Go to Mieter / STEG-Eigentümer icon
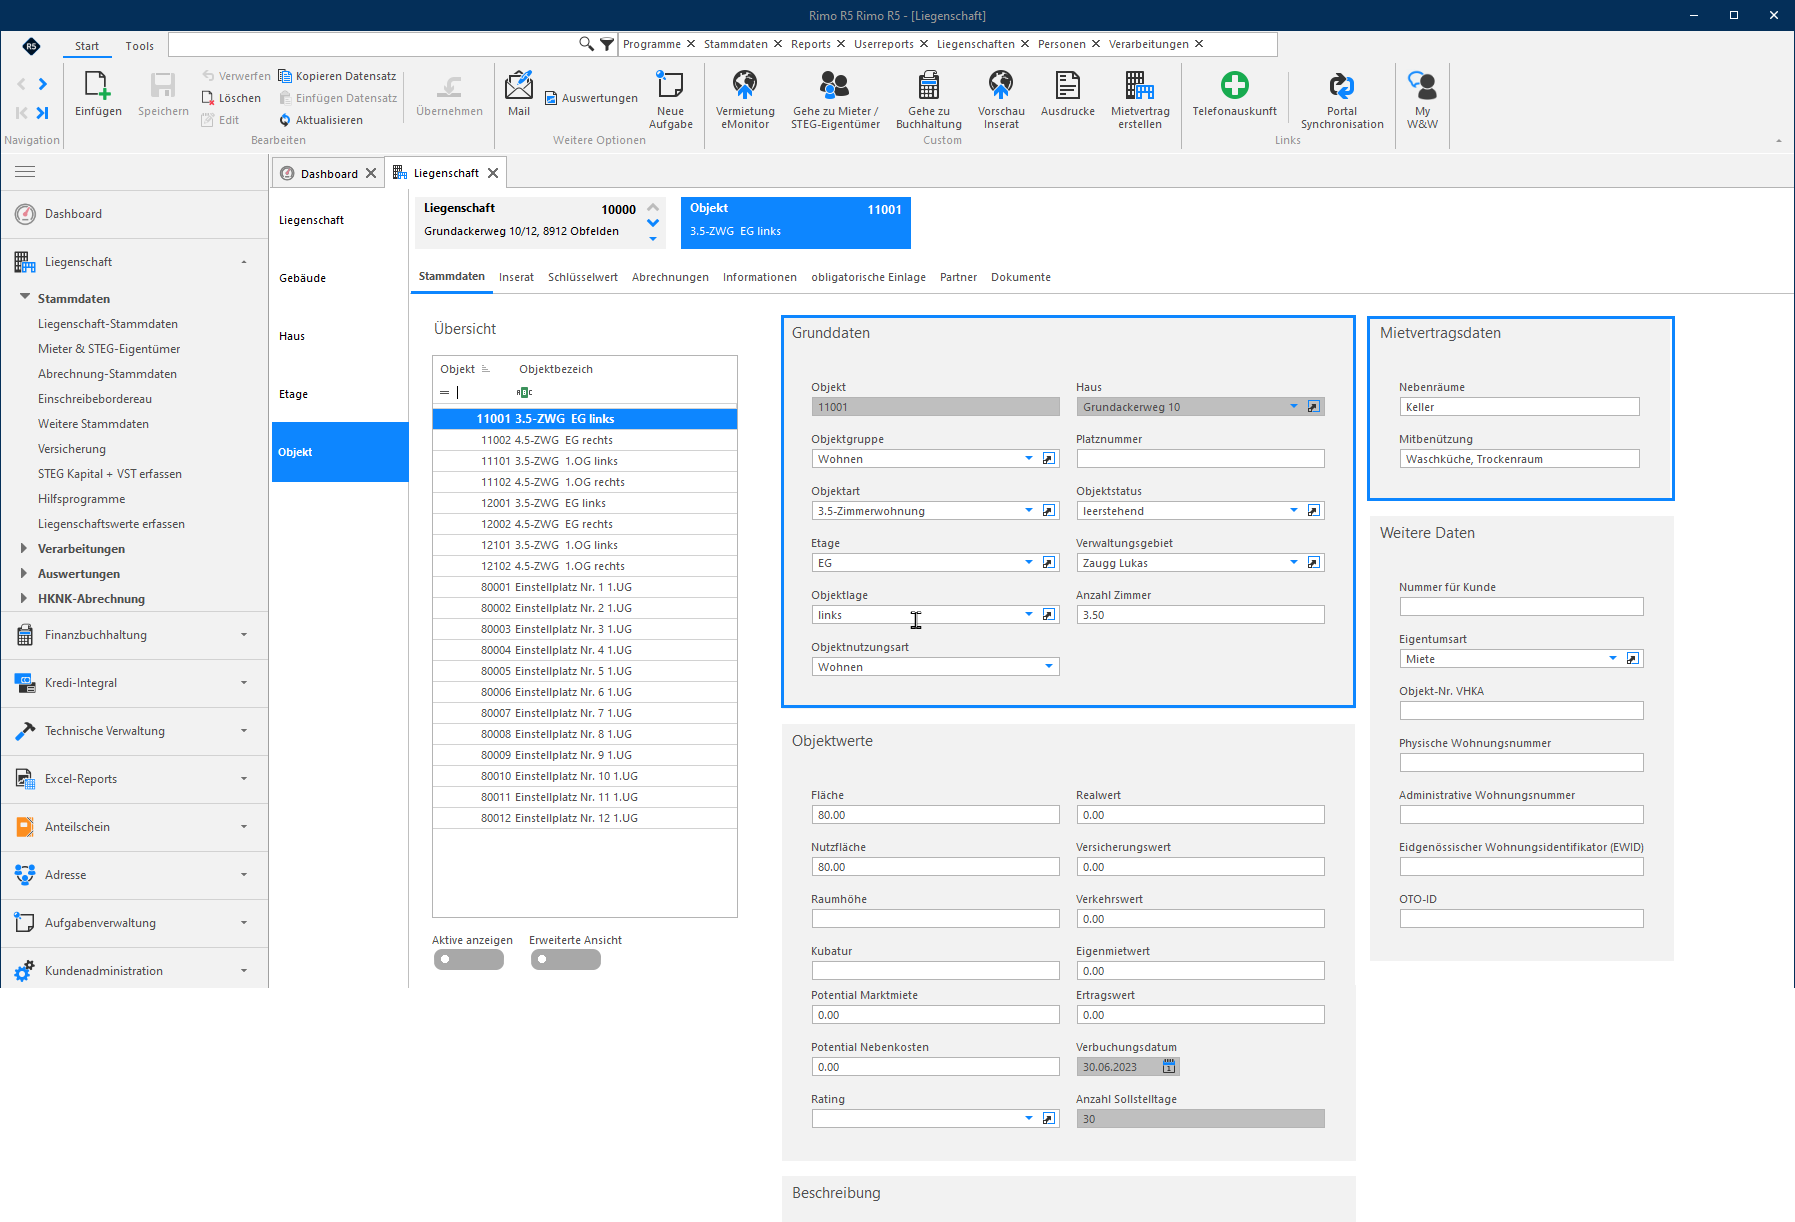This screenshot has height=1222, width=1795. (835, 86)
